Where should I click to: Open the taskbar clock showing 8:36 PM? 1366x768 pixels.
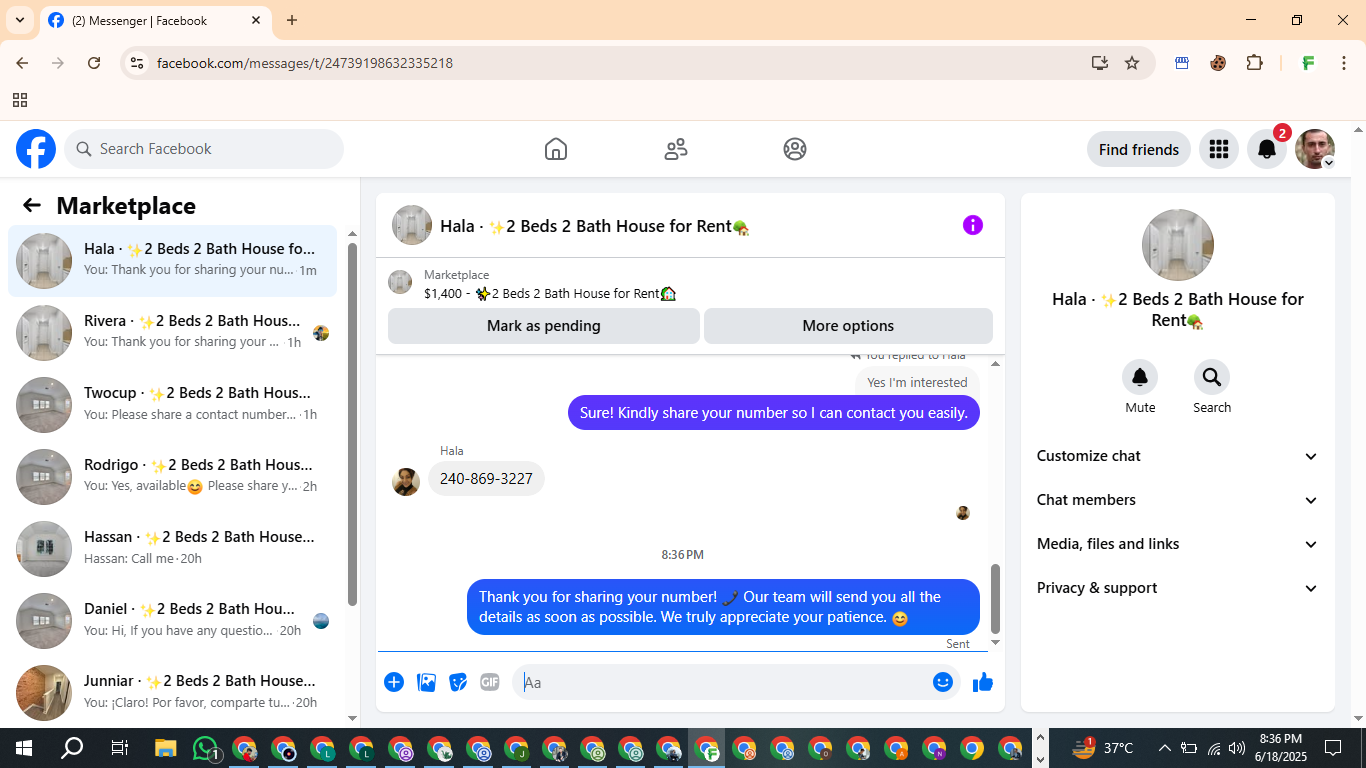click(1280, 748)
